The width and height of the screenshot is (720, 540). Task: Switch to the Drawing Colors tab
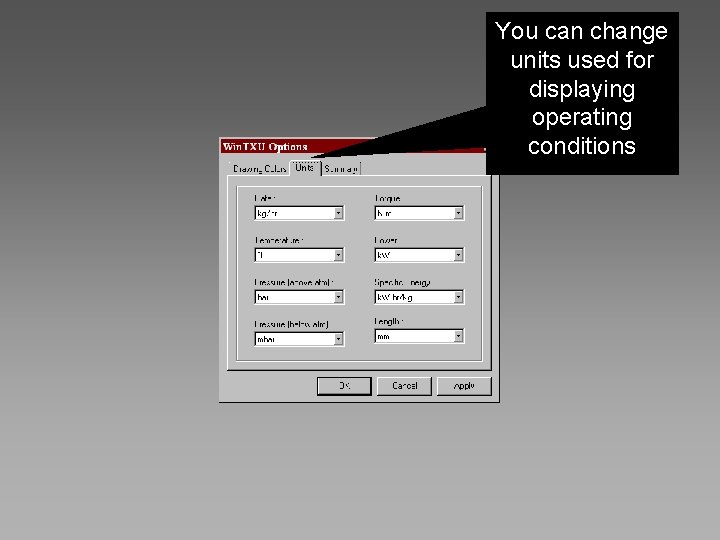[259, 169]
